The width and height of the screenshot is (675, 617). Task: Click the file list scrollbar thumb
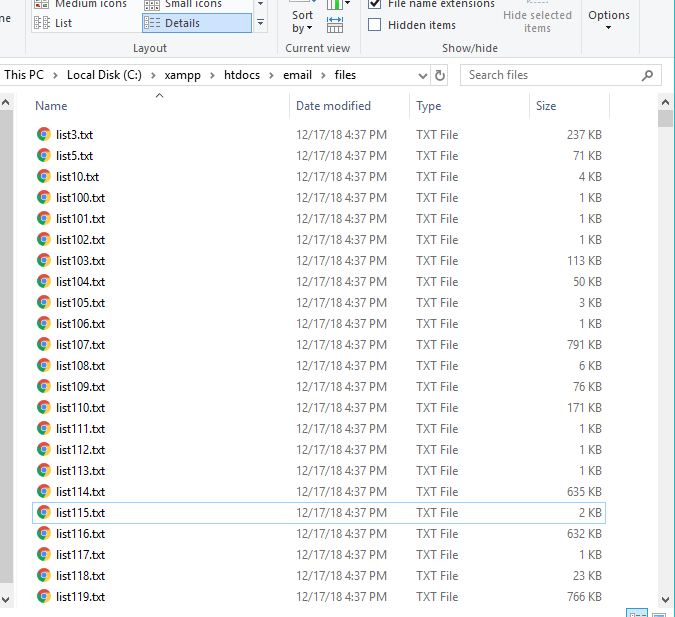click(x=666, y=118)
